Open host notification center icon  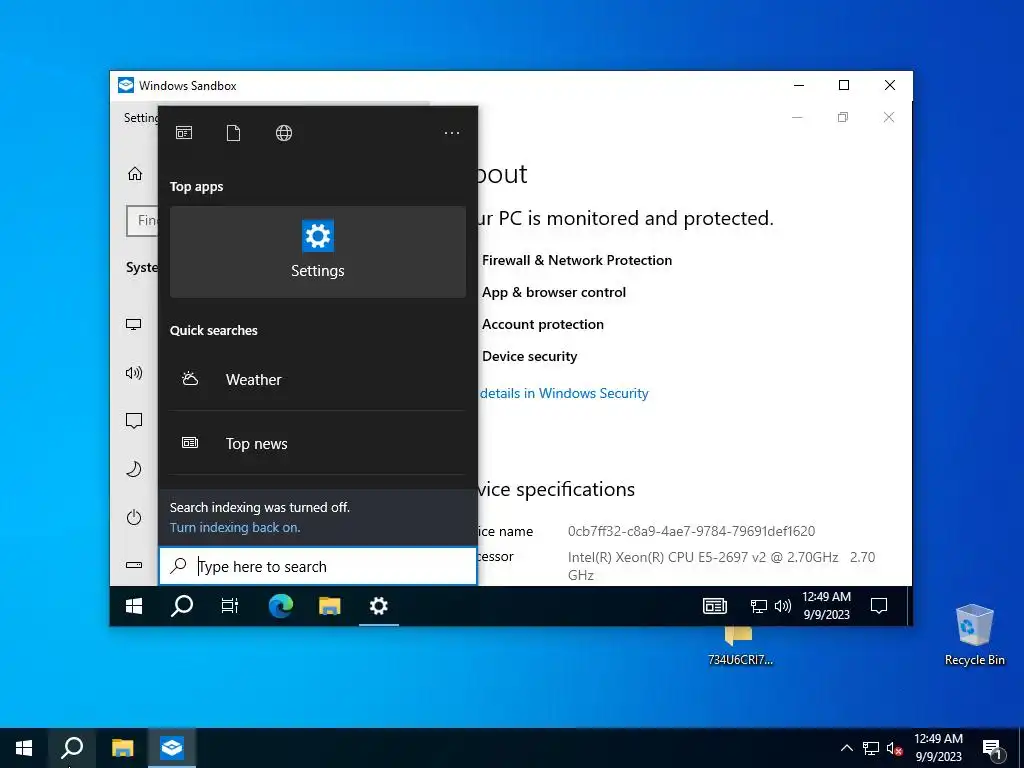[x=991, y=748]
